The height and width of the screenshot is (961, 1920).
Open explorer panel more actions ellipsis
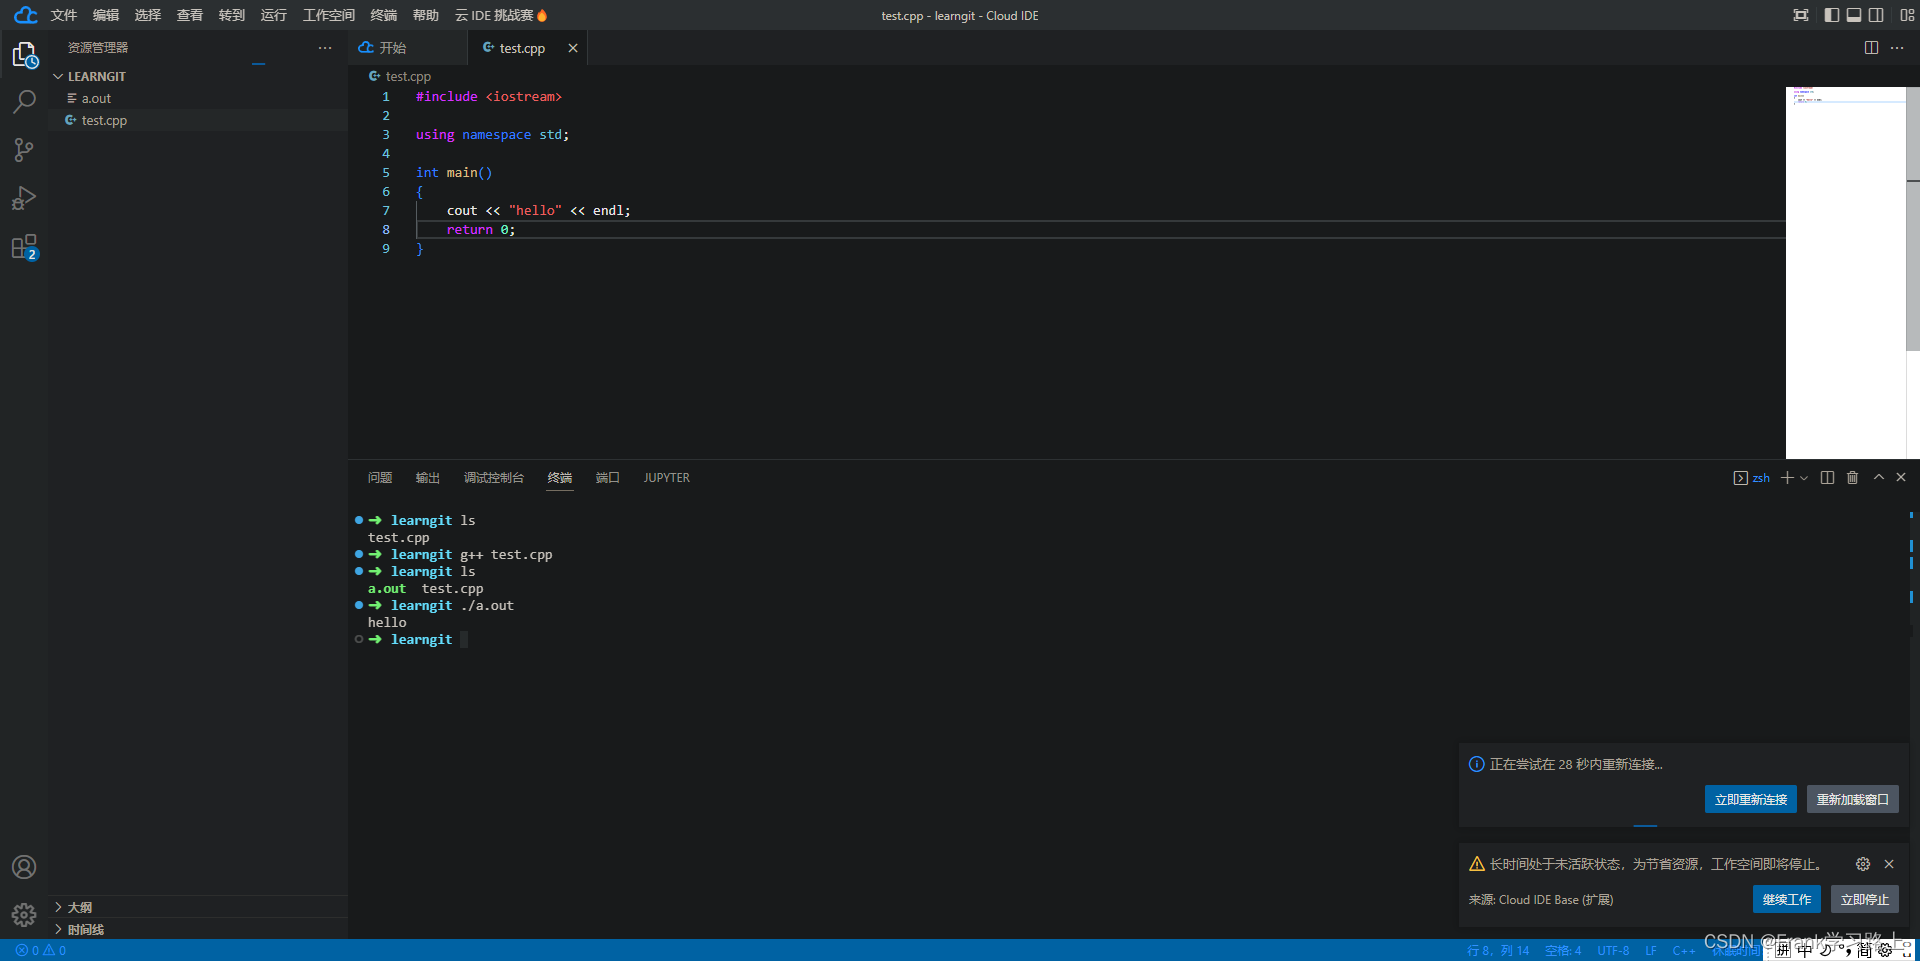point(325,48)
